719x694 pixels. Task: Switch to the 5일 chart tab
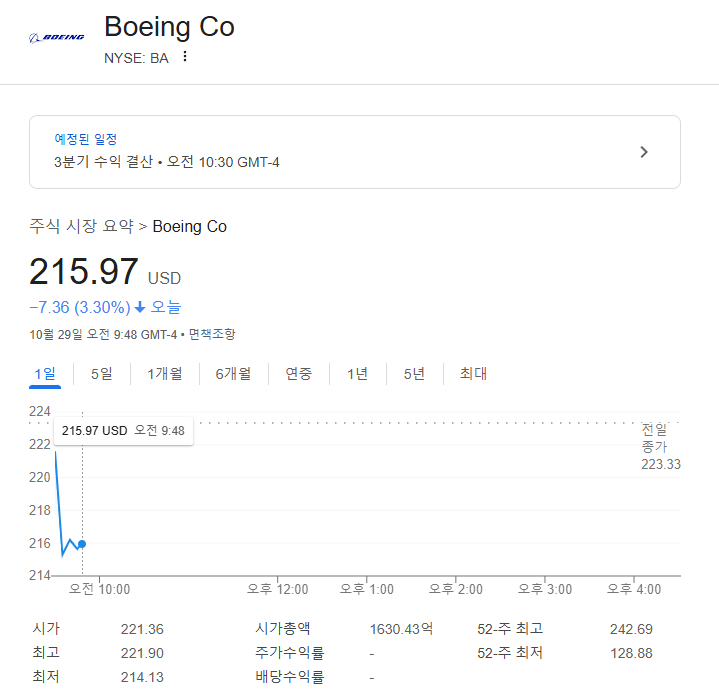tap(101, 374)
